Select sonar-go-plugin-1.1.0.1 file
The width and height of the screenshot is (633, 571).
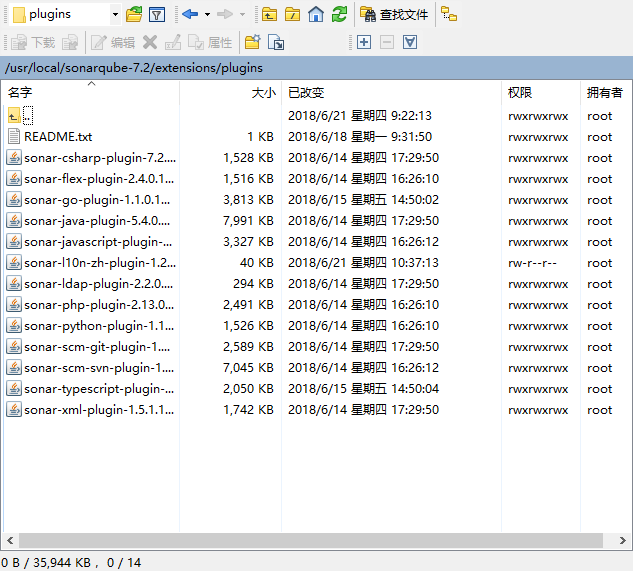[x=97, y=200]
